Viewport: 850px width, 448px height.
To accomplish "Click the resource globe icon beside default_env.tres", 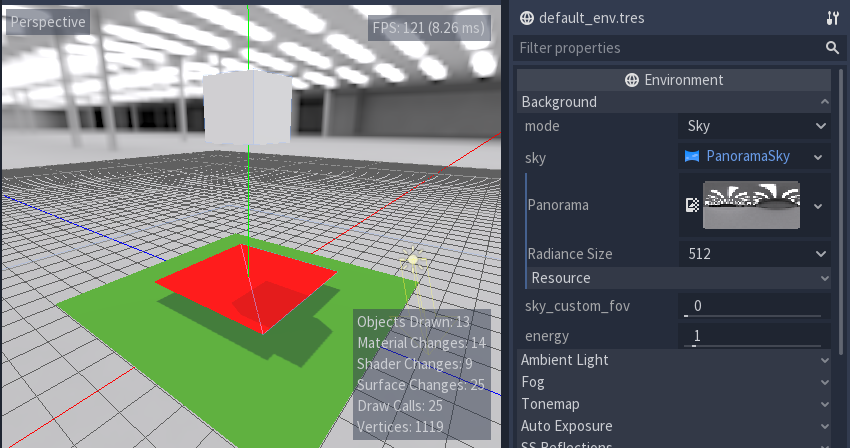I will pos(526,18).
